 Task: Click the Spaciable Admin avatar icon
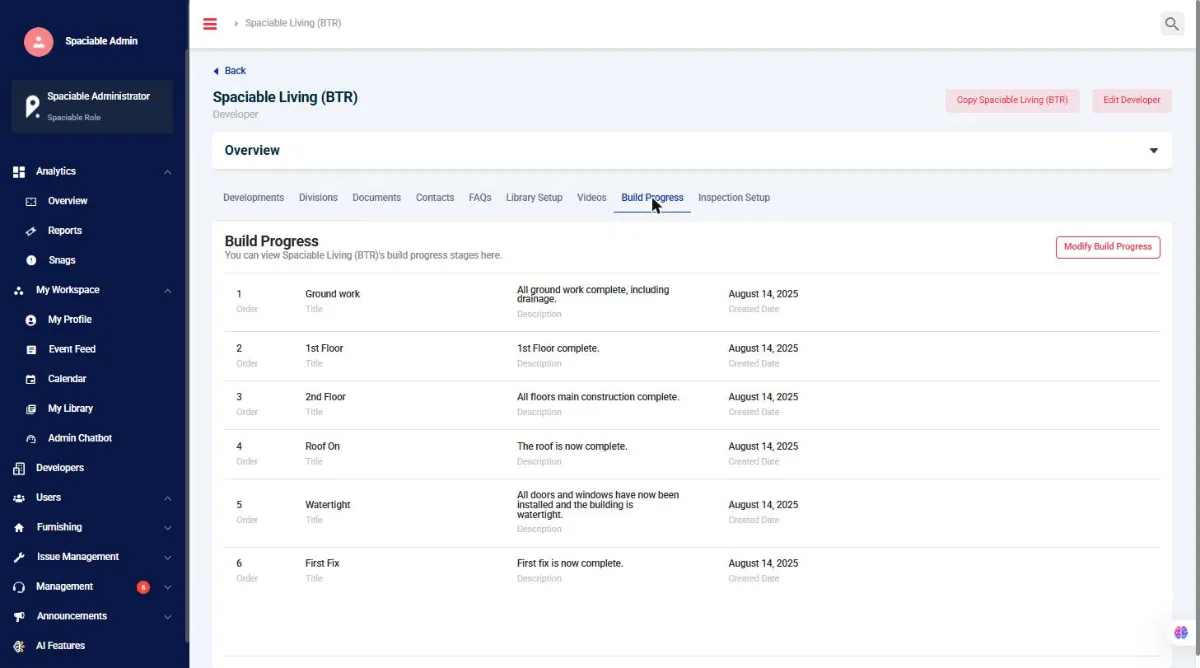pyautogui.click(x=38, y=41)
